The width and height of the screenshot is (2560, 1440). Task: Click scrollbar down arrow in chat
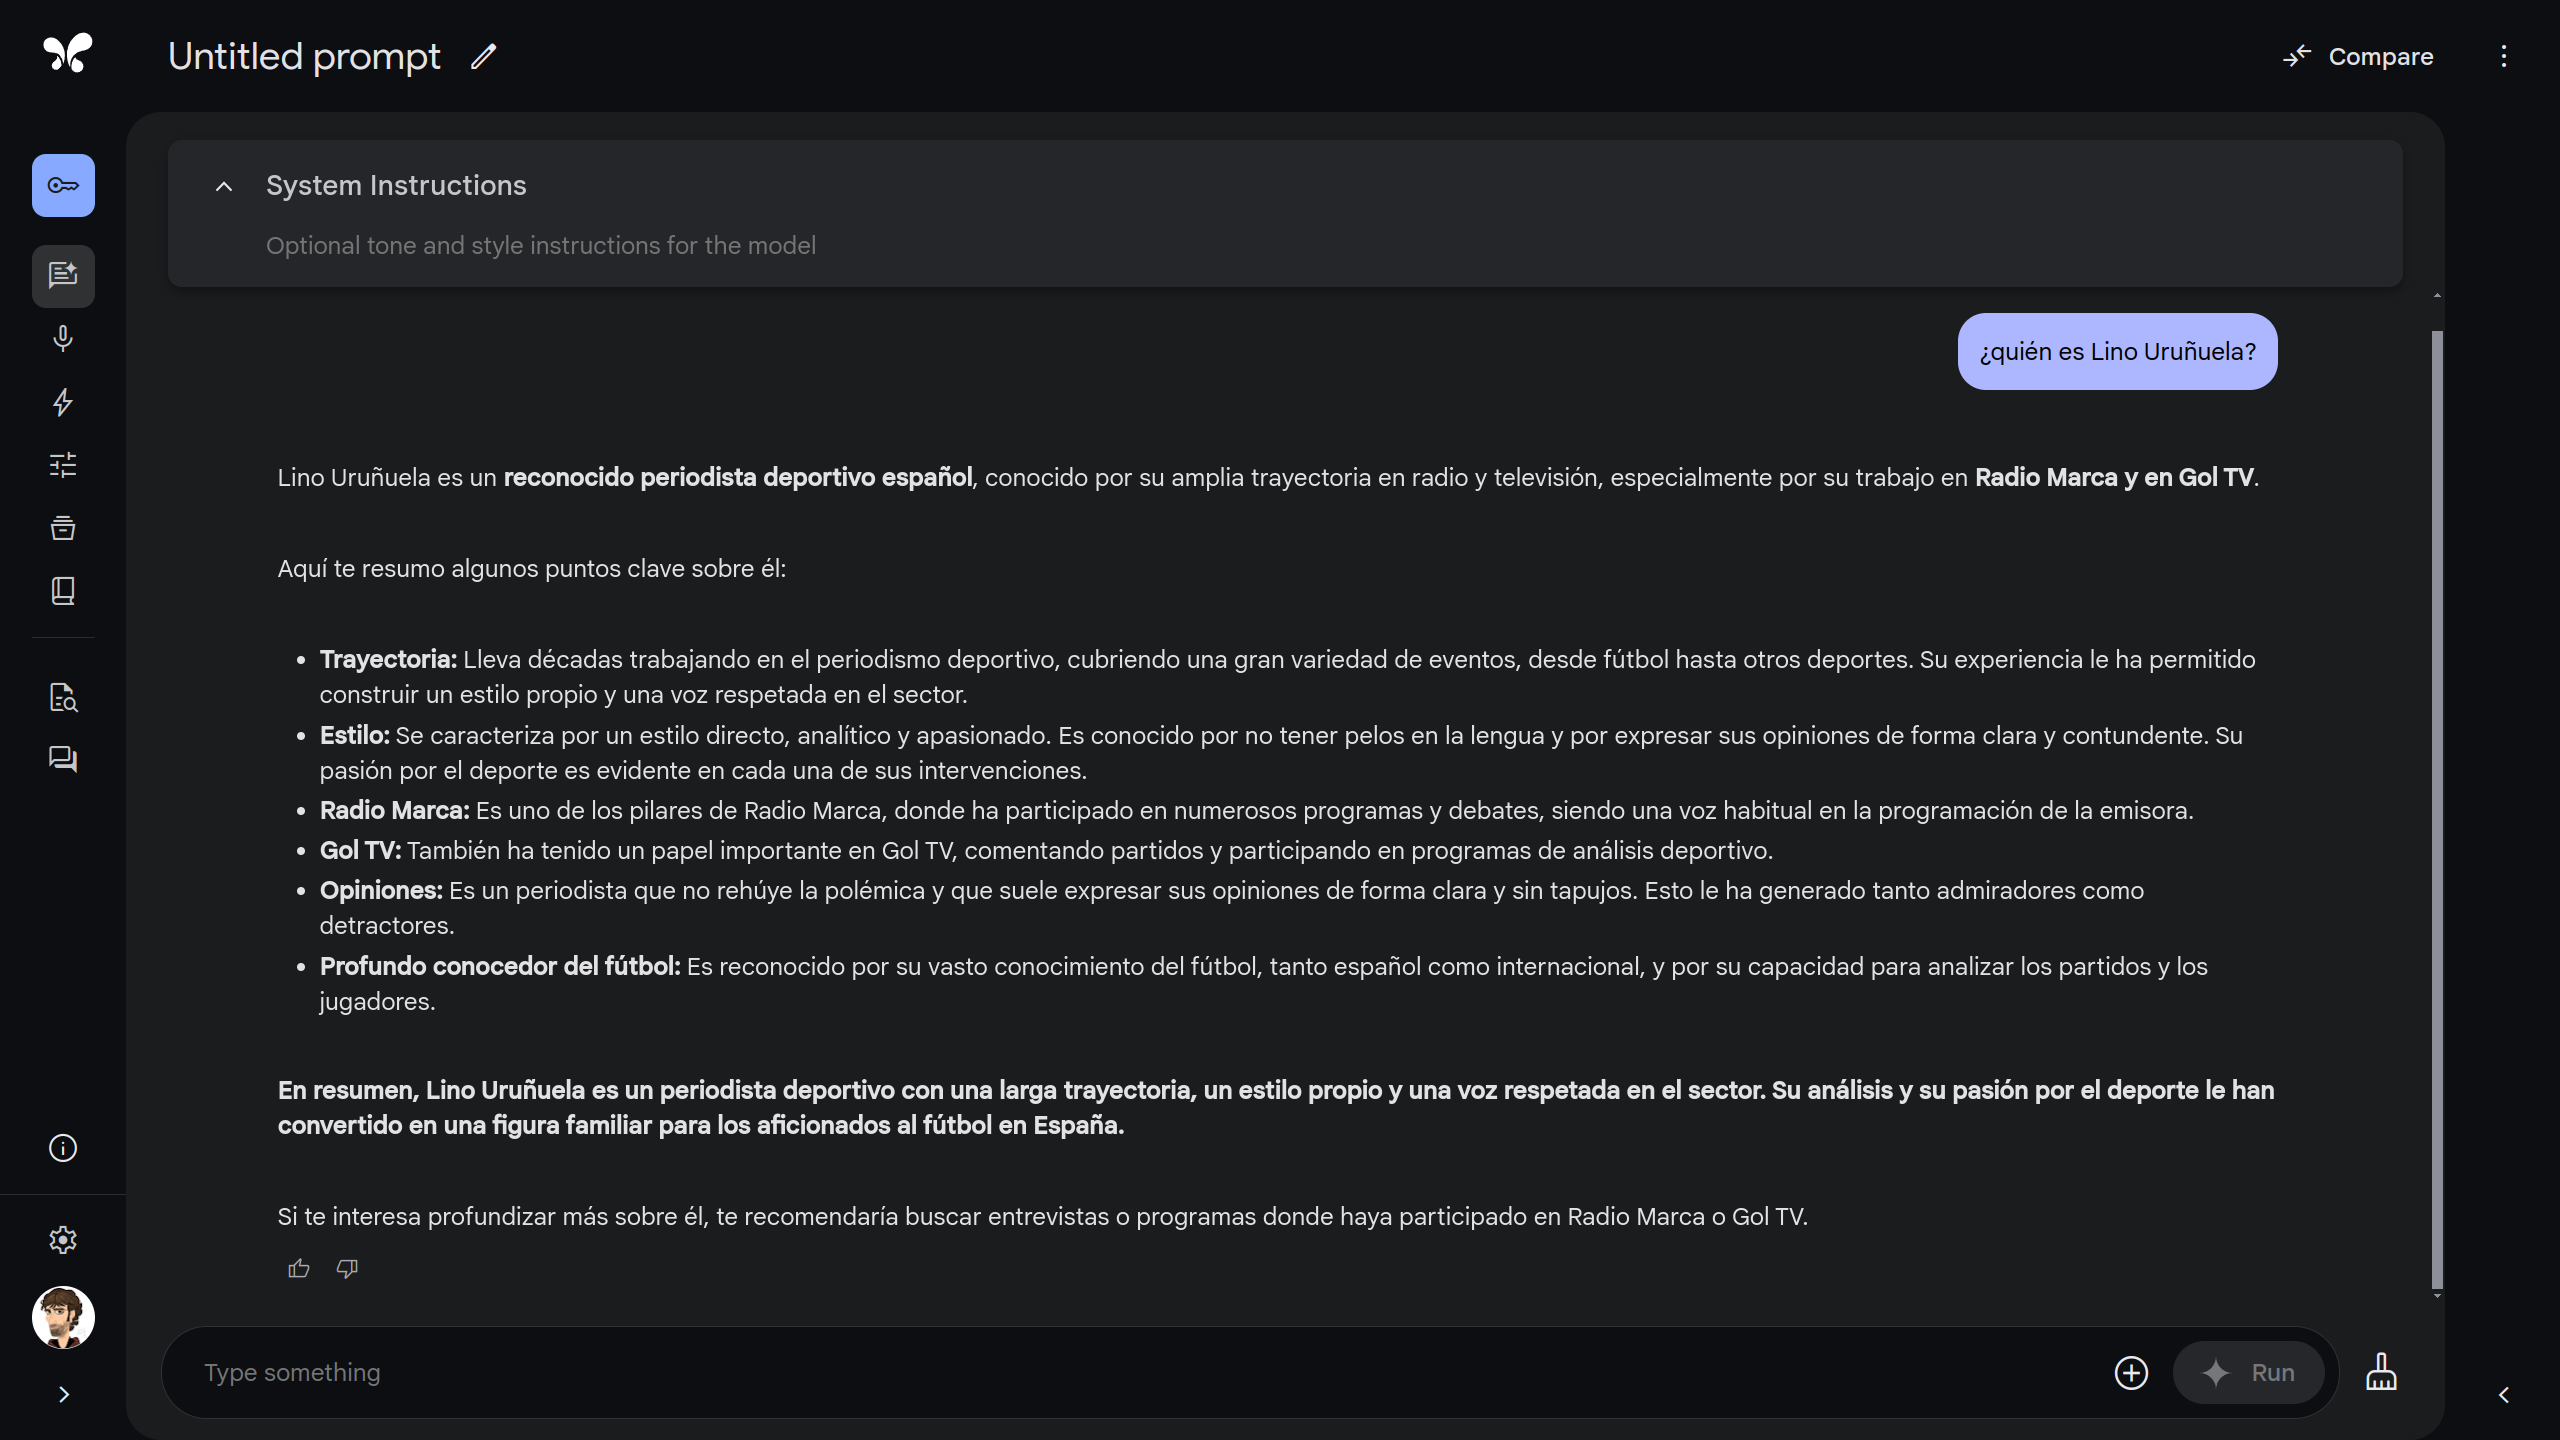click(x=2437, y=1296)
